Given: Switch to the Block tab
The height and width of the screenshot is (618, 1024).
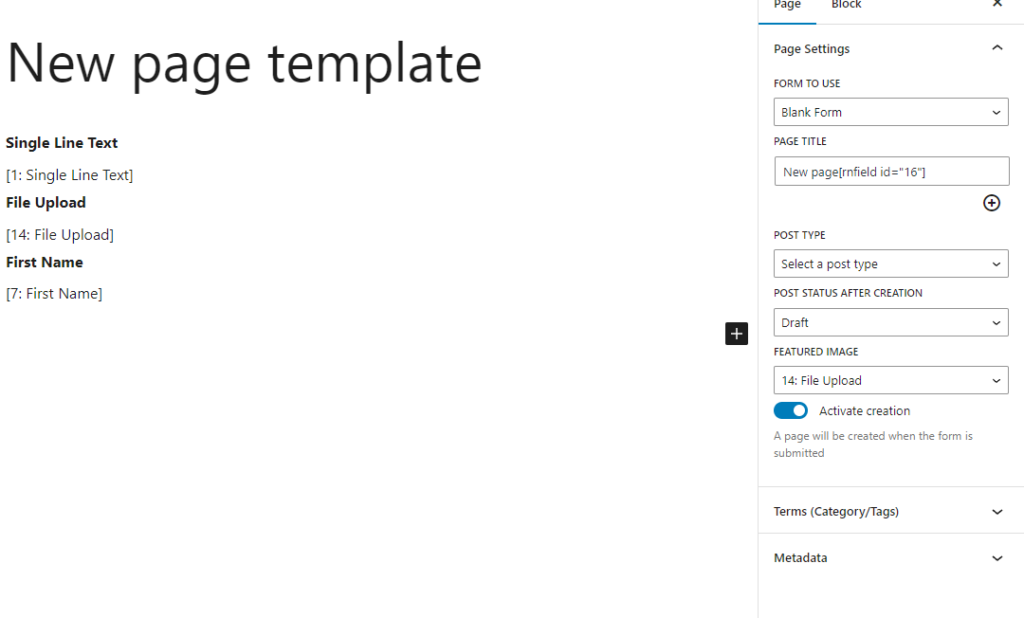Looking at the screenshot, I should pos(846,6).
